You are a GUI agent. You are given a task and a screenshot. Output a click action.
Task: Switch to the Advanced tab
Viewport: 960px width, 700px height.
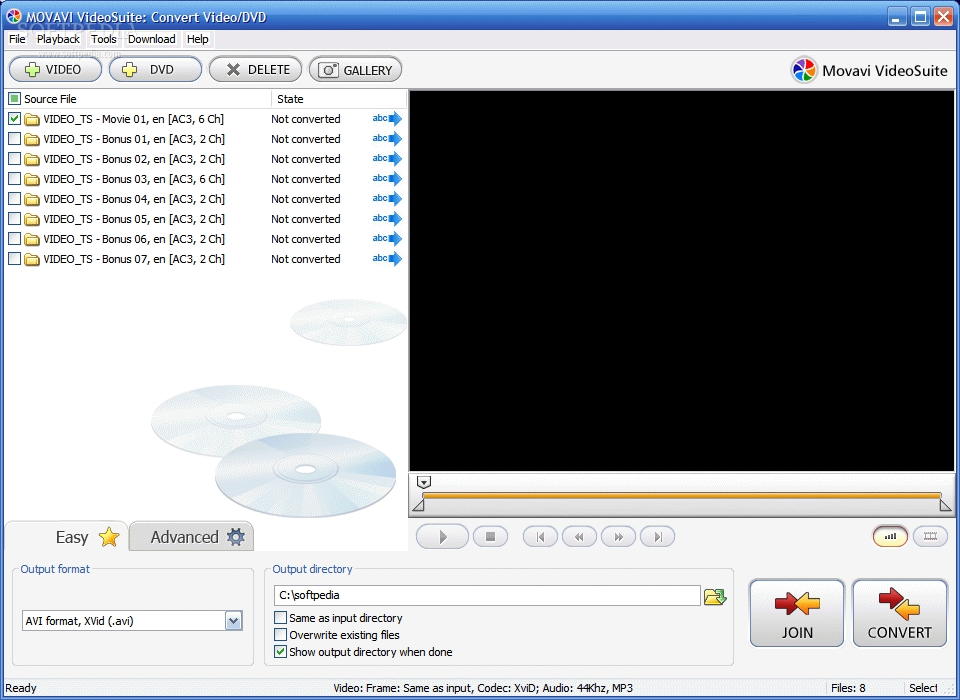click(x=192, y=537)
